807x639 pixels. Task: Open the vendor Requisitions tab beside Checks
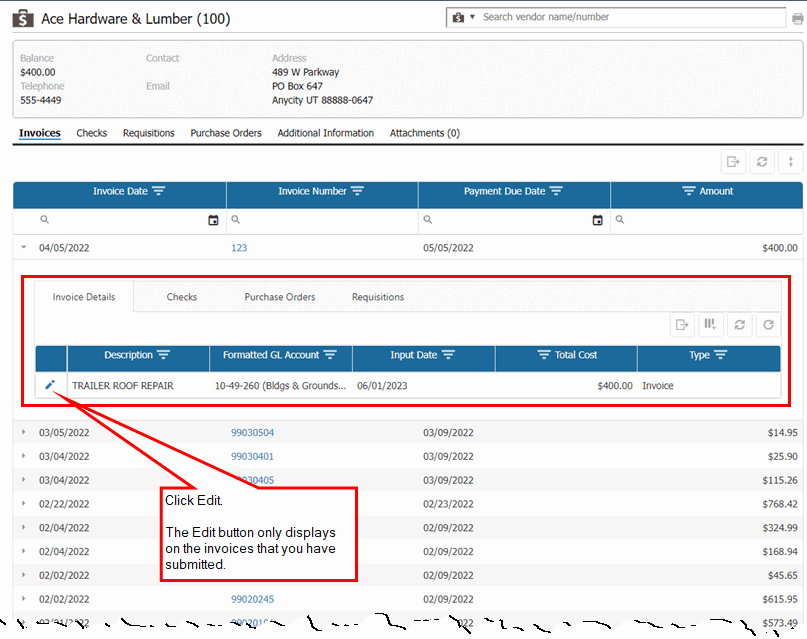(149, 133)
